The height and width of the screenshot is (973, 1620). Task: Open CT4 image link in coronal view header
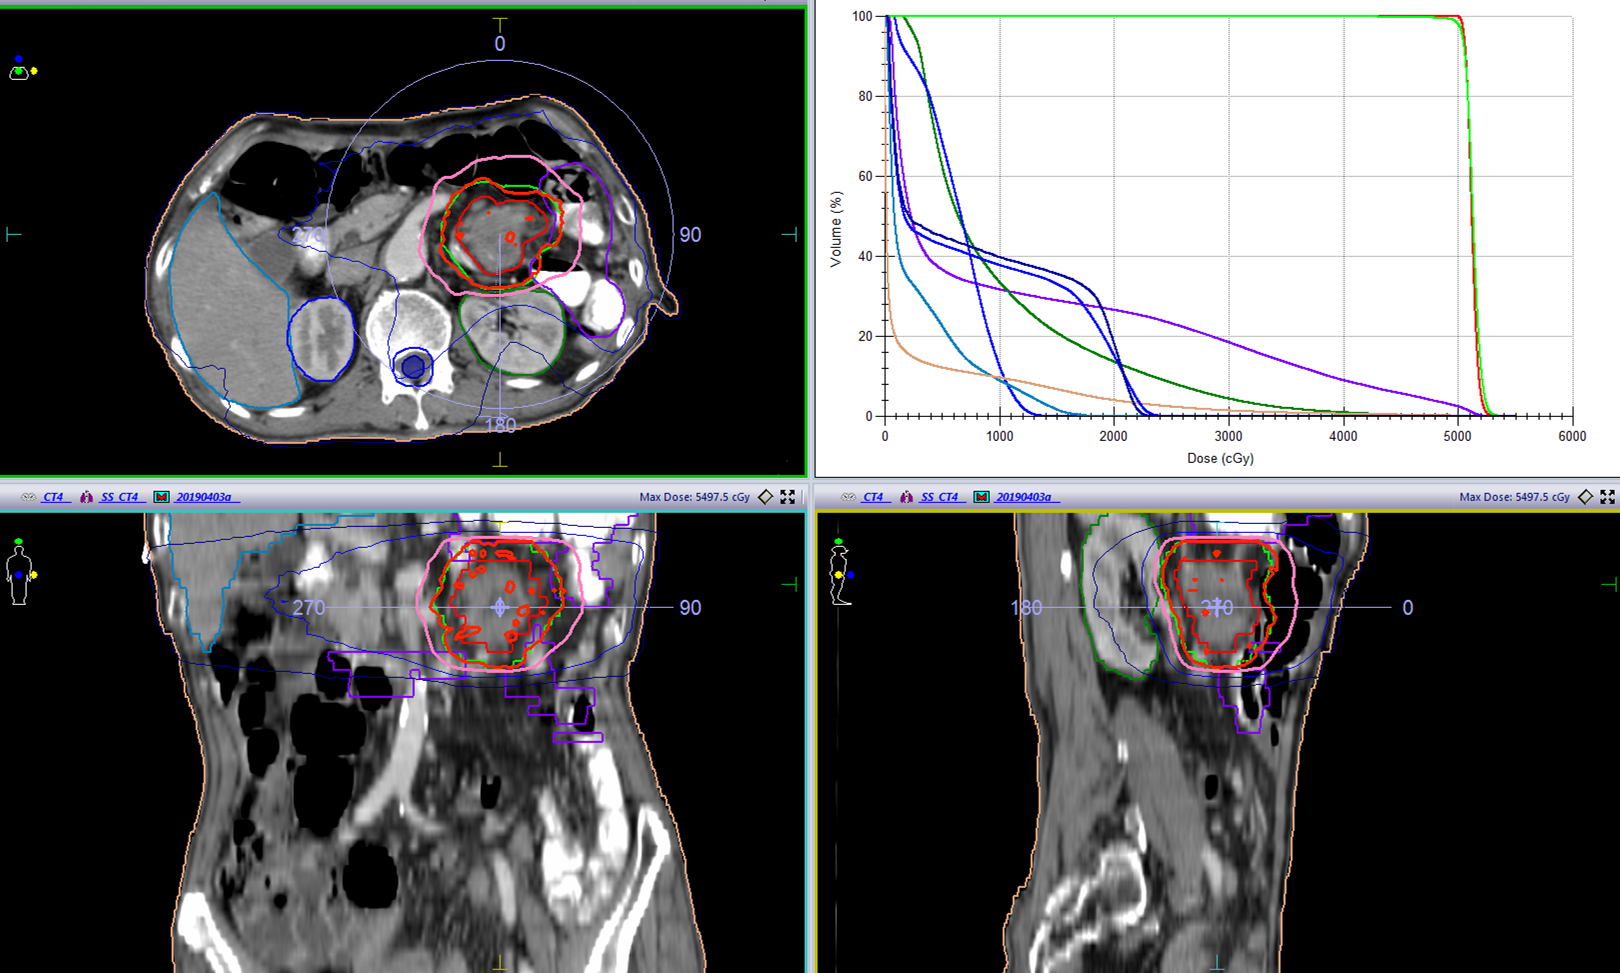(x=53, y=497)
